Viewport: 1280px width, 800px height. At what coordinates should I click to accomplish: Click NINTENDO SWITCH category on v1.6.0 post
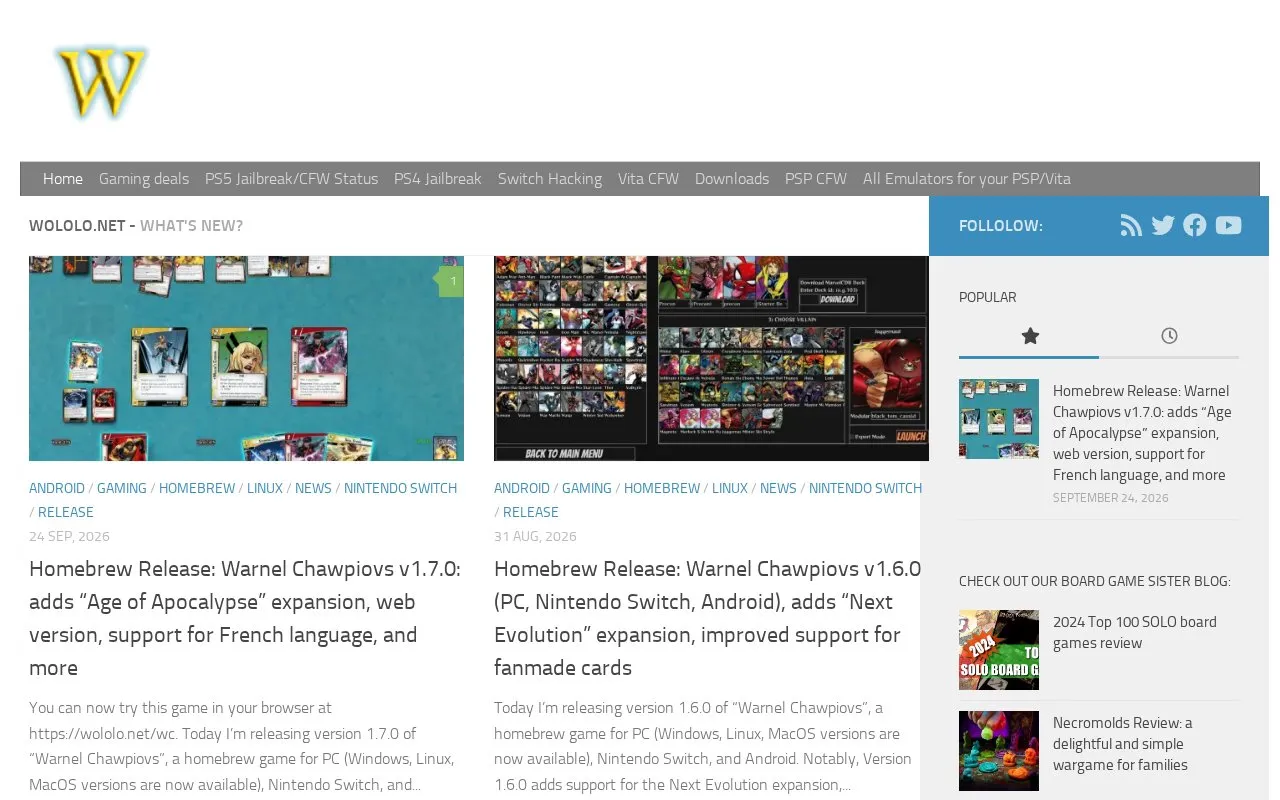[865, 488]
